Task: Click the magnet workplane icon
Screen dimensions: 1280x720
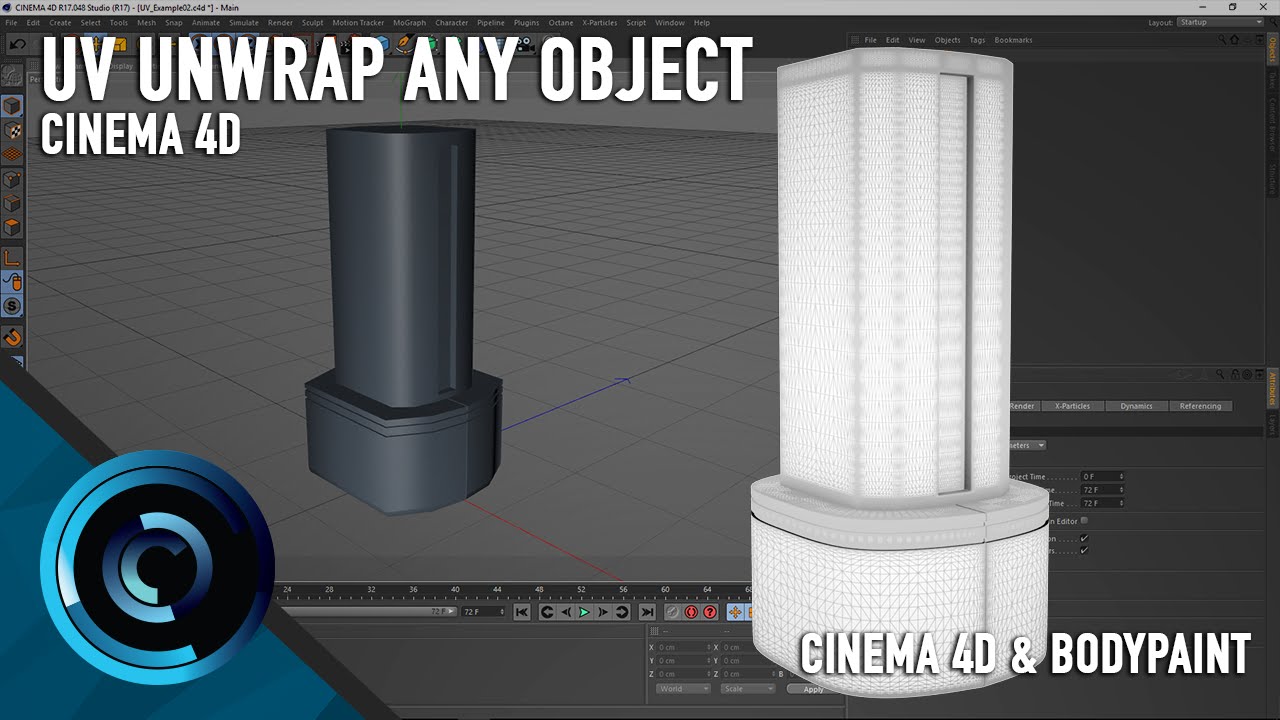Action: coord(12,337)
